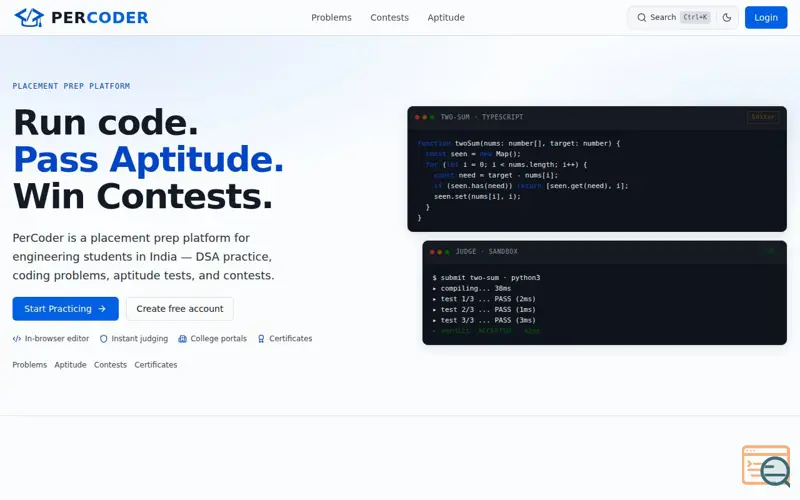The height and width of the screenshot is (500, 800).
Task: Open the Contests link below the features
Action: point(110,365)
